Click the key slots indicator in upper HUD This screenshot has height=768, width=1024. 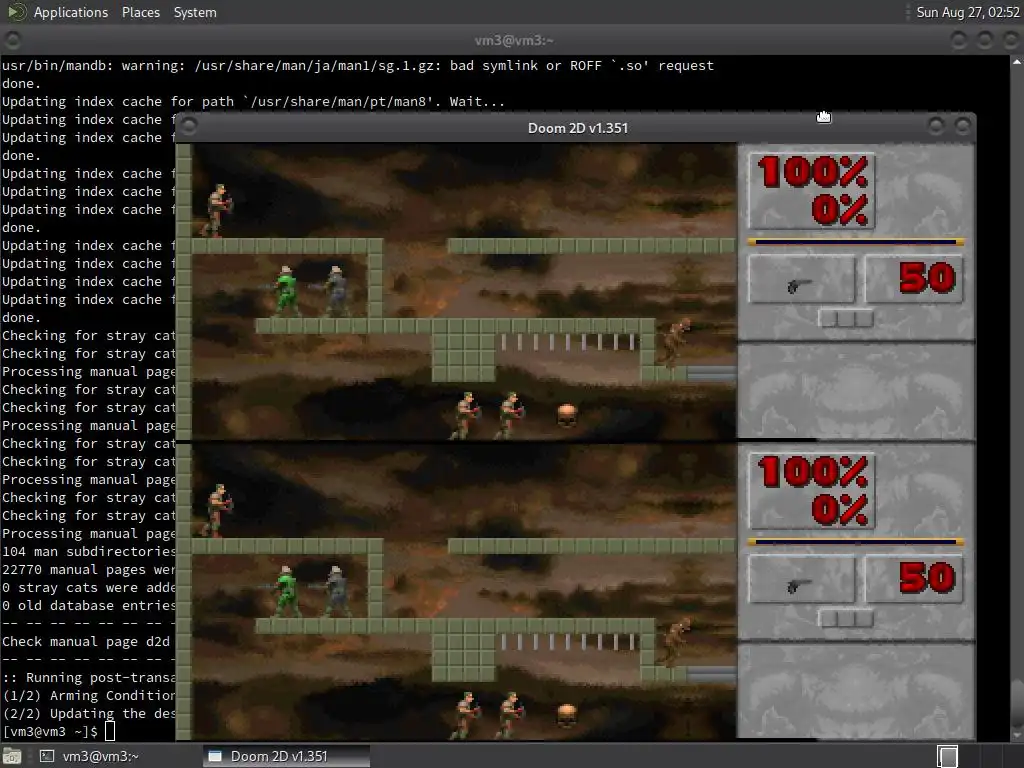click(846, 318)
